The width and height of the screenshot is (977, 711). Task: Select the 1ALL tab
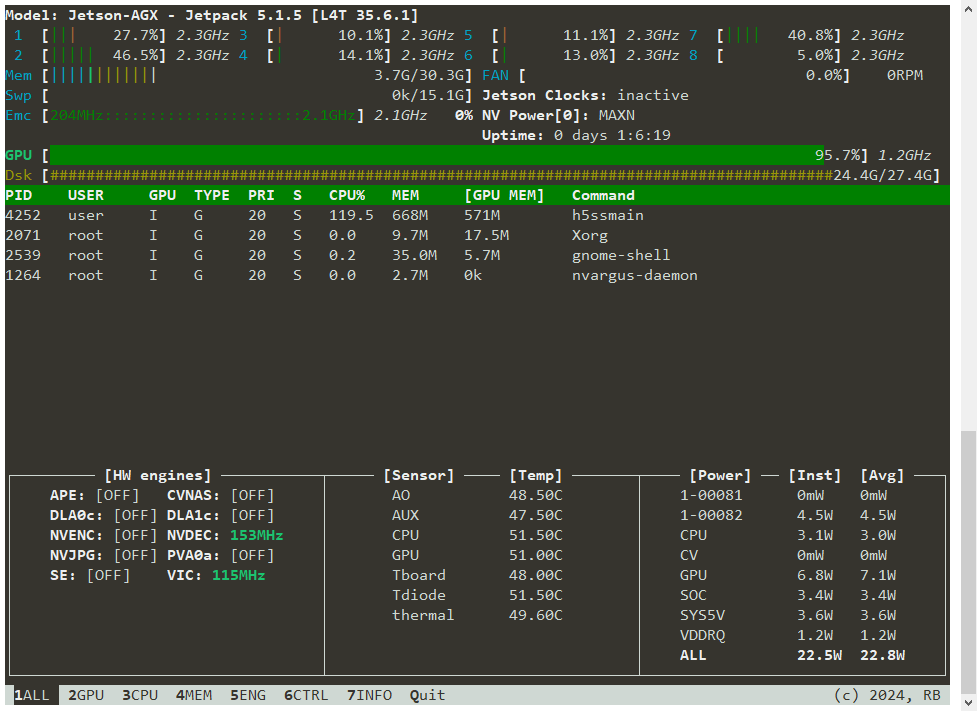tap(31, 695)
